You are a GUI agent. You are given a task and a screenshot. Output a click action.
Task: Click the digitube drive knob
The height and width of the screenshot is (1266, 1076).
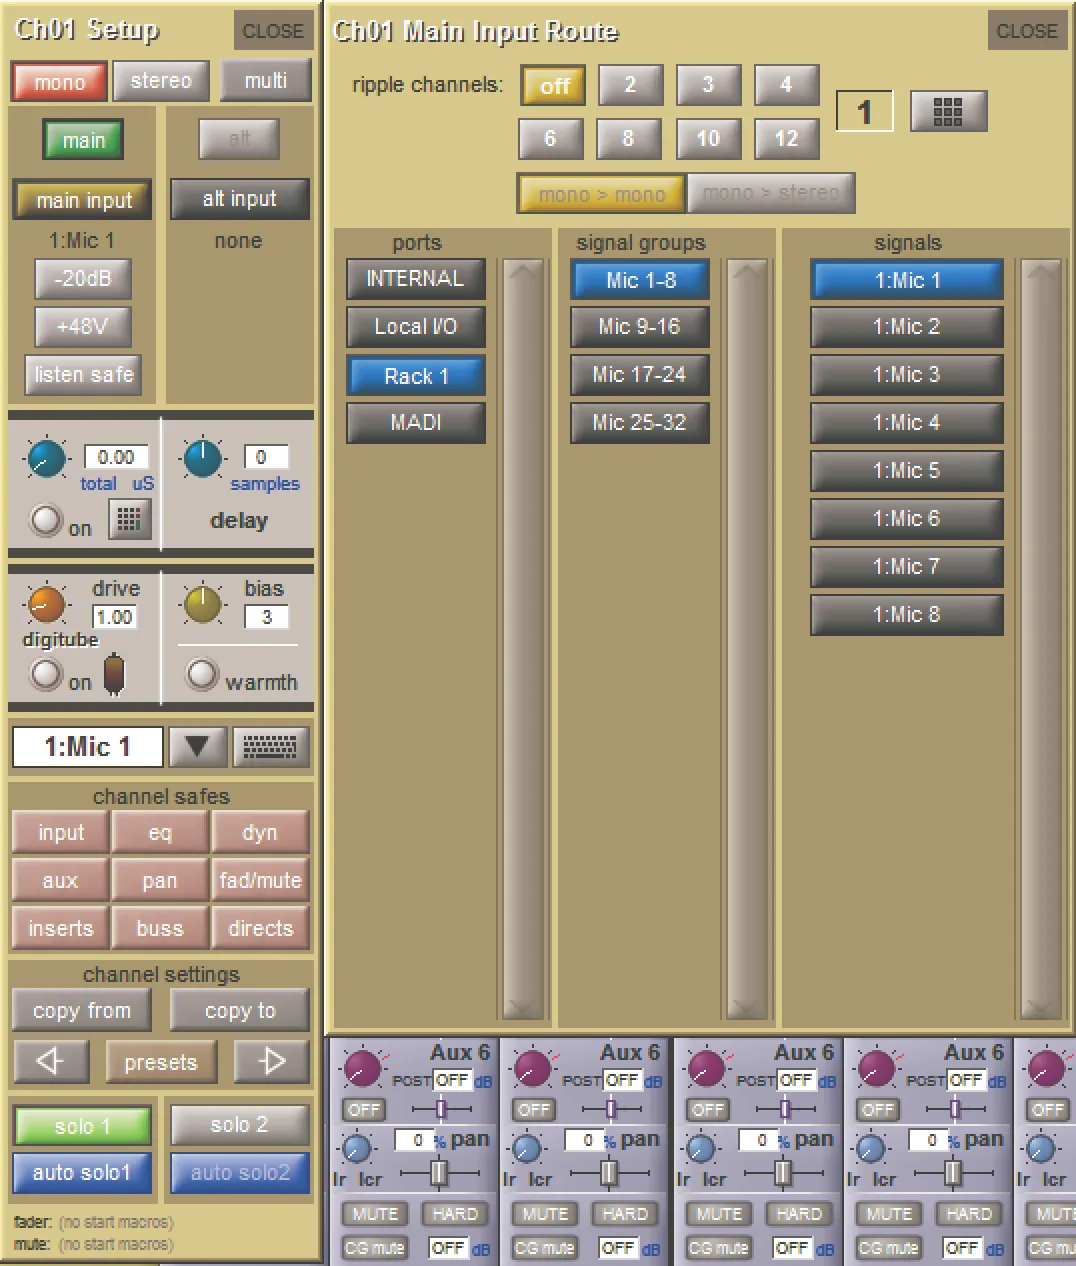pos(46,604)
